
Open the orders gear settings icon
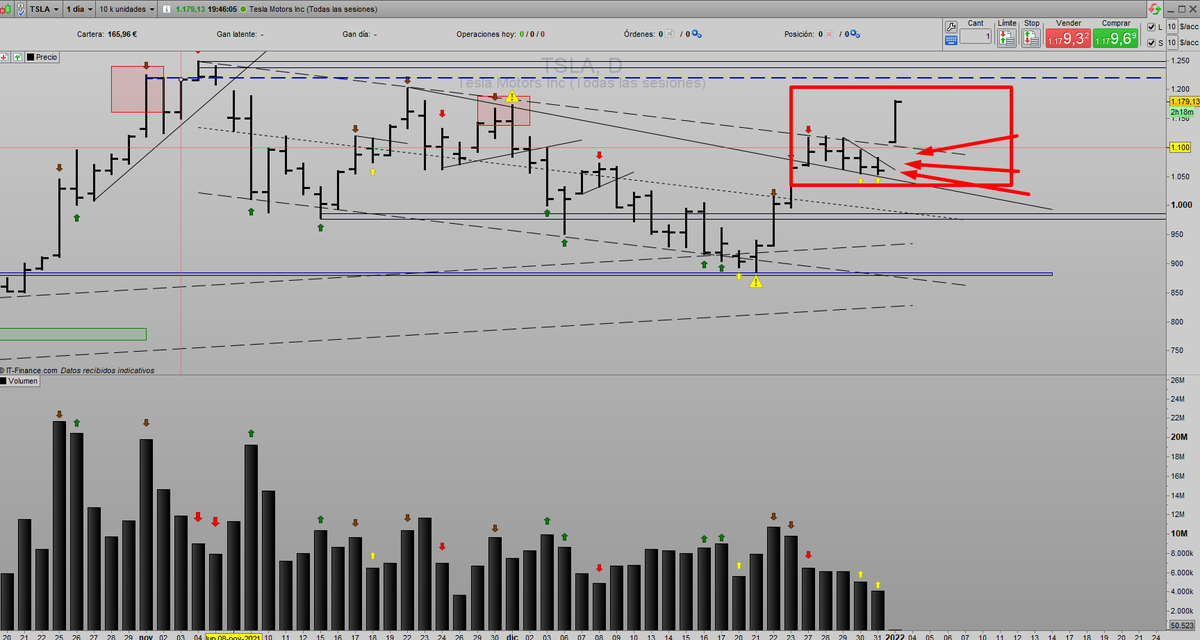[x=697, y=34]
